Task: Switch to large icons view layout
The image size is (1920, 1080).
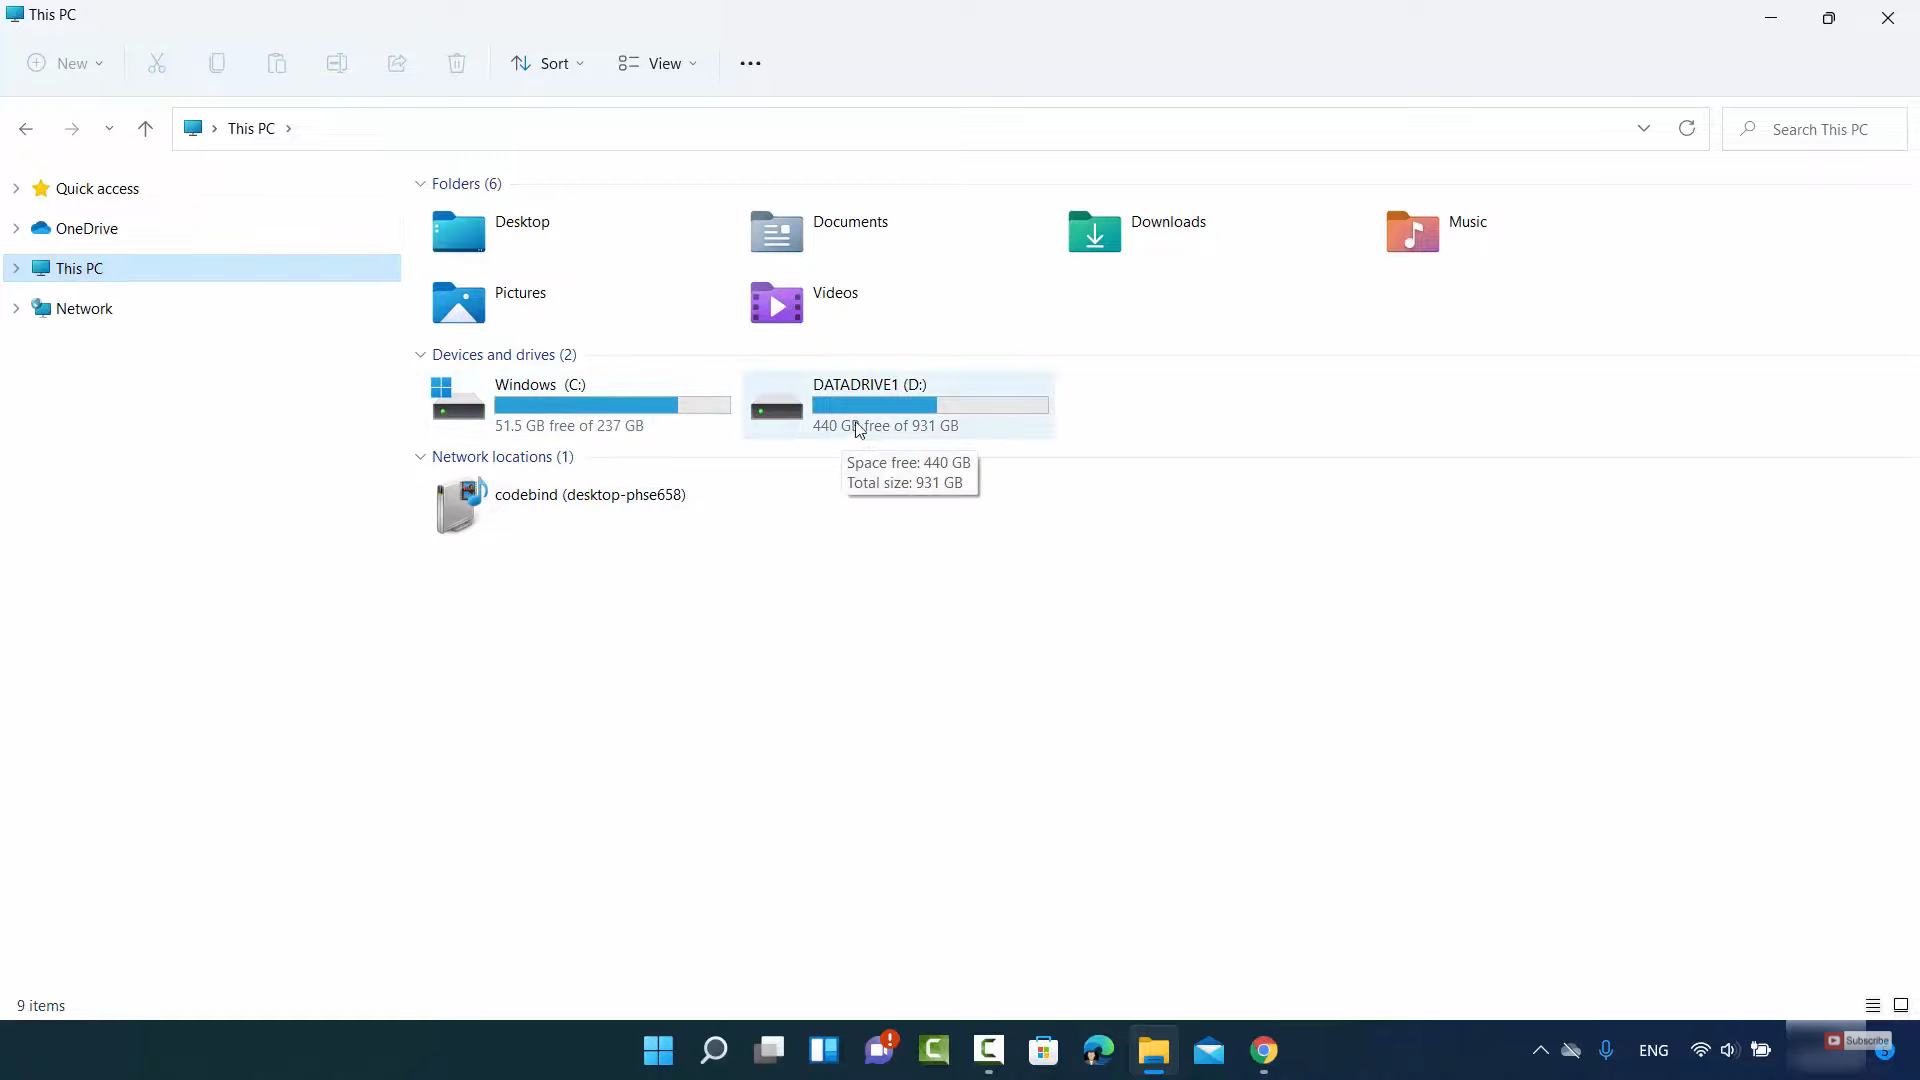Action: 1901,1005
